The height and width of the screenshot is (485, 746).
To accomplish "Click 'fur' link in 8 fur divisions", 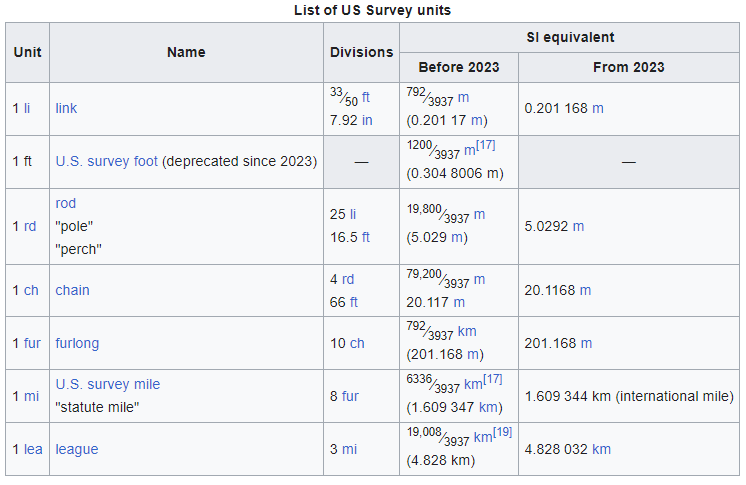I will coord(350,396).
